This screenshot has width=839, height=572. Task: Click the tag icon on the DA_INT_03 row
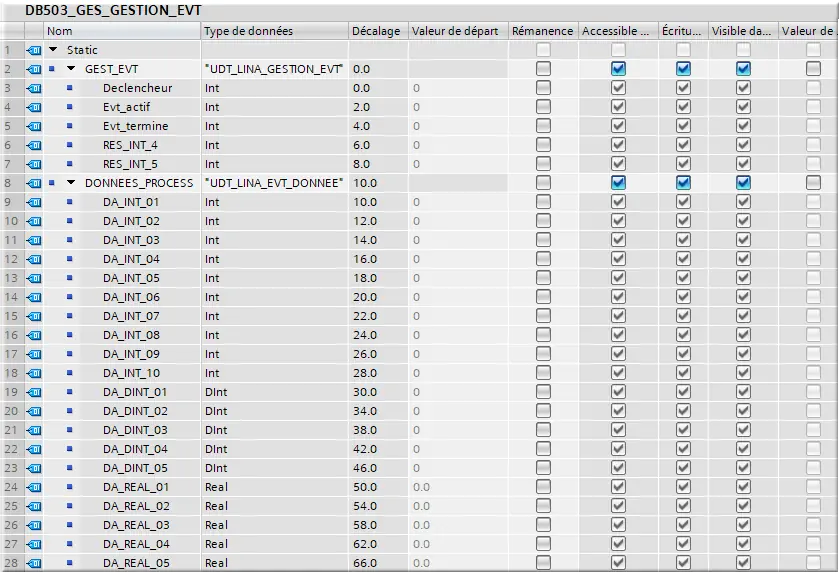point(34,240)
